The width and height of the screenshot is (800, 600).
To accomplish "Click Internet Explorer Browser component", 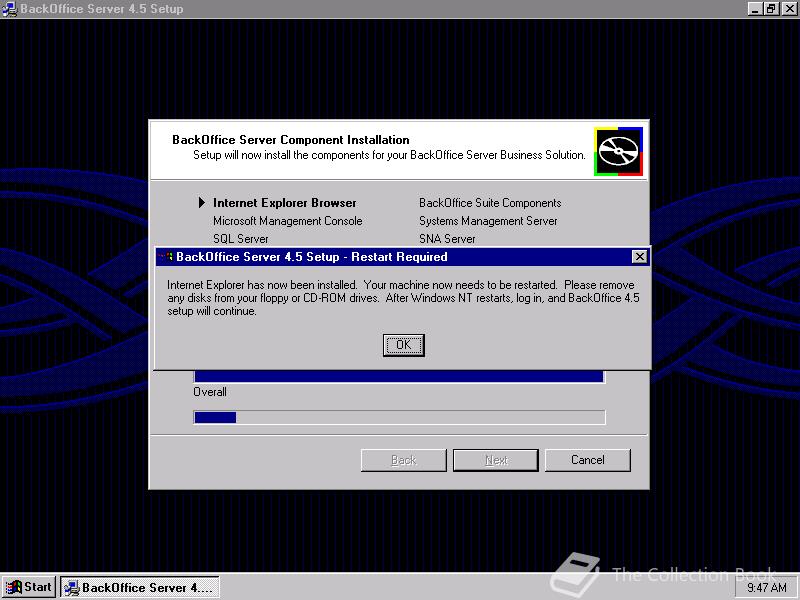I will (285, 203).
